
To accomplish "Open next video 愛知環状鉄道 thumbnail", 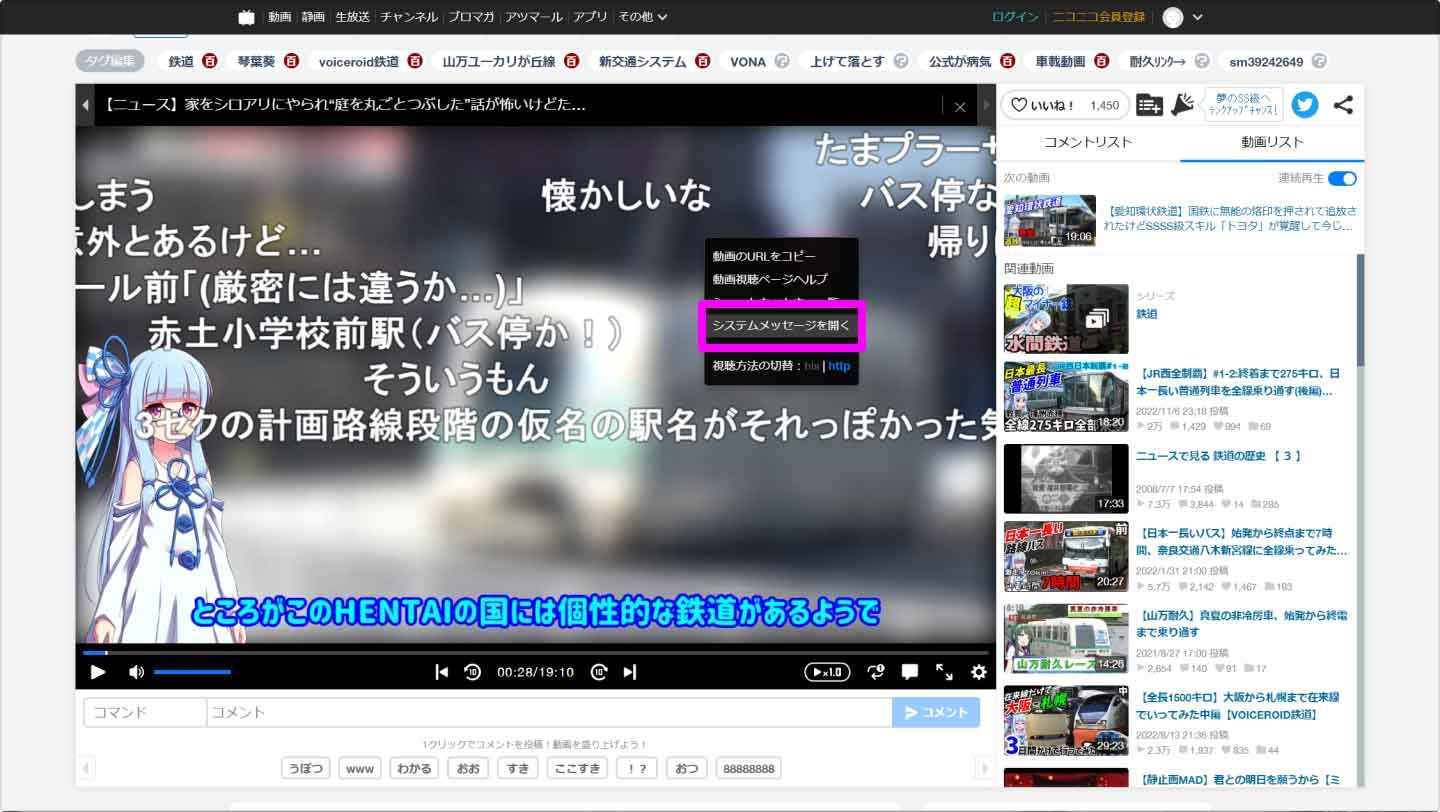I will [1049, 220].
